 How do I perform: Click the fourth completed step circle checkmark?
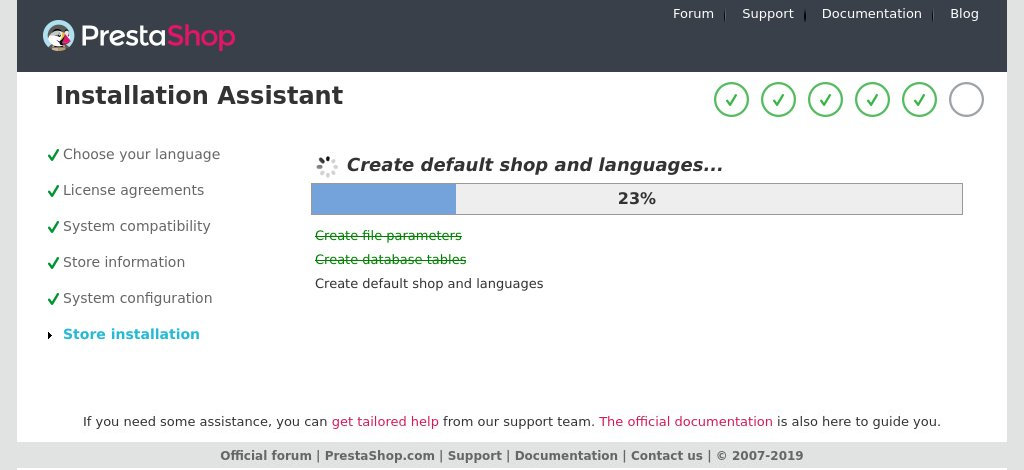click(x=872, y=100)
